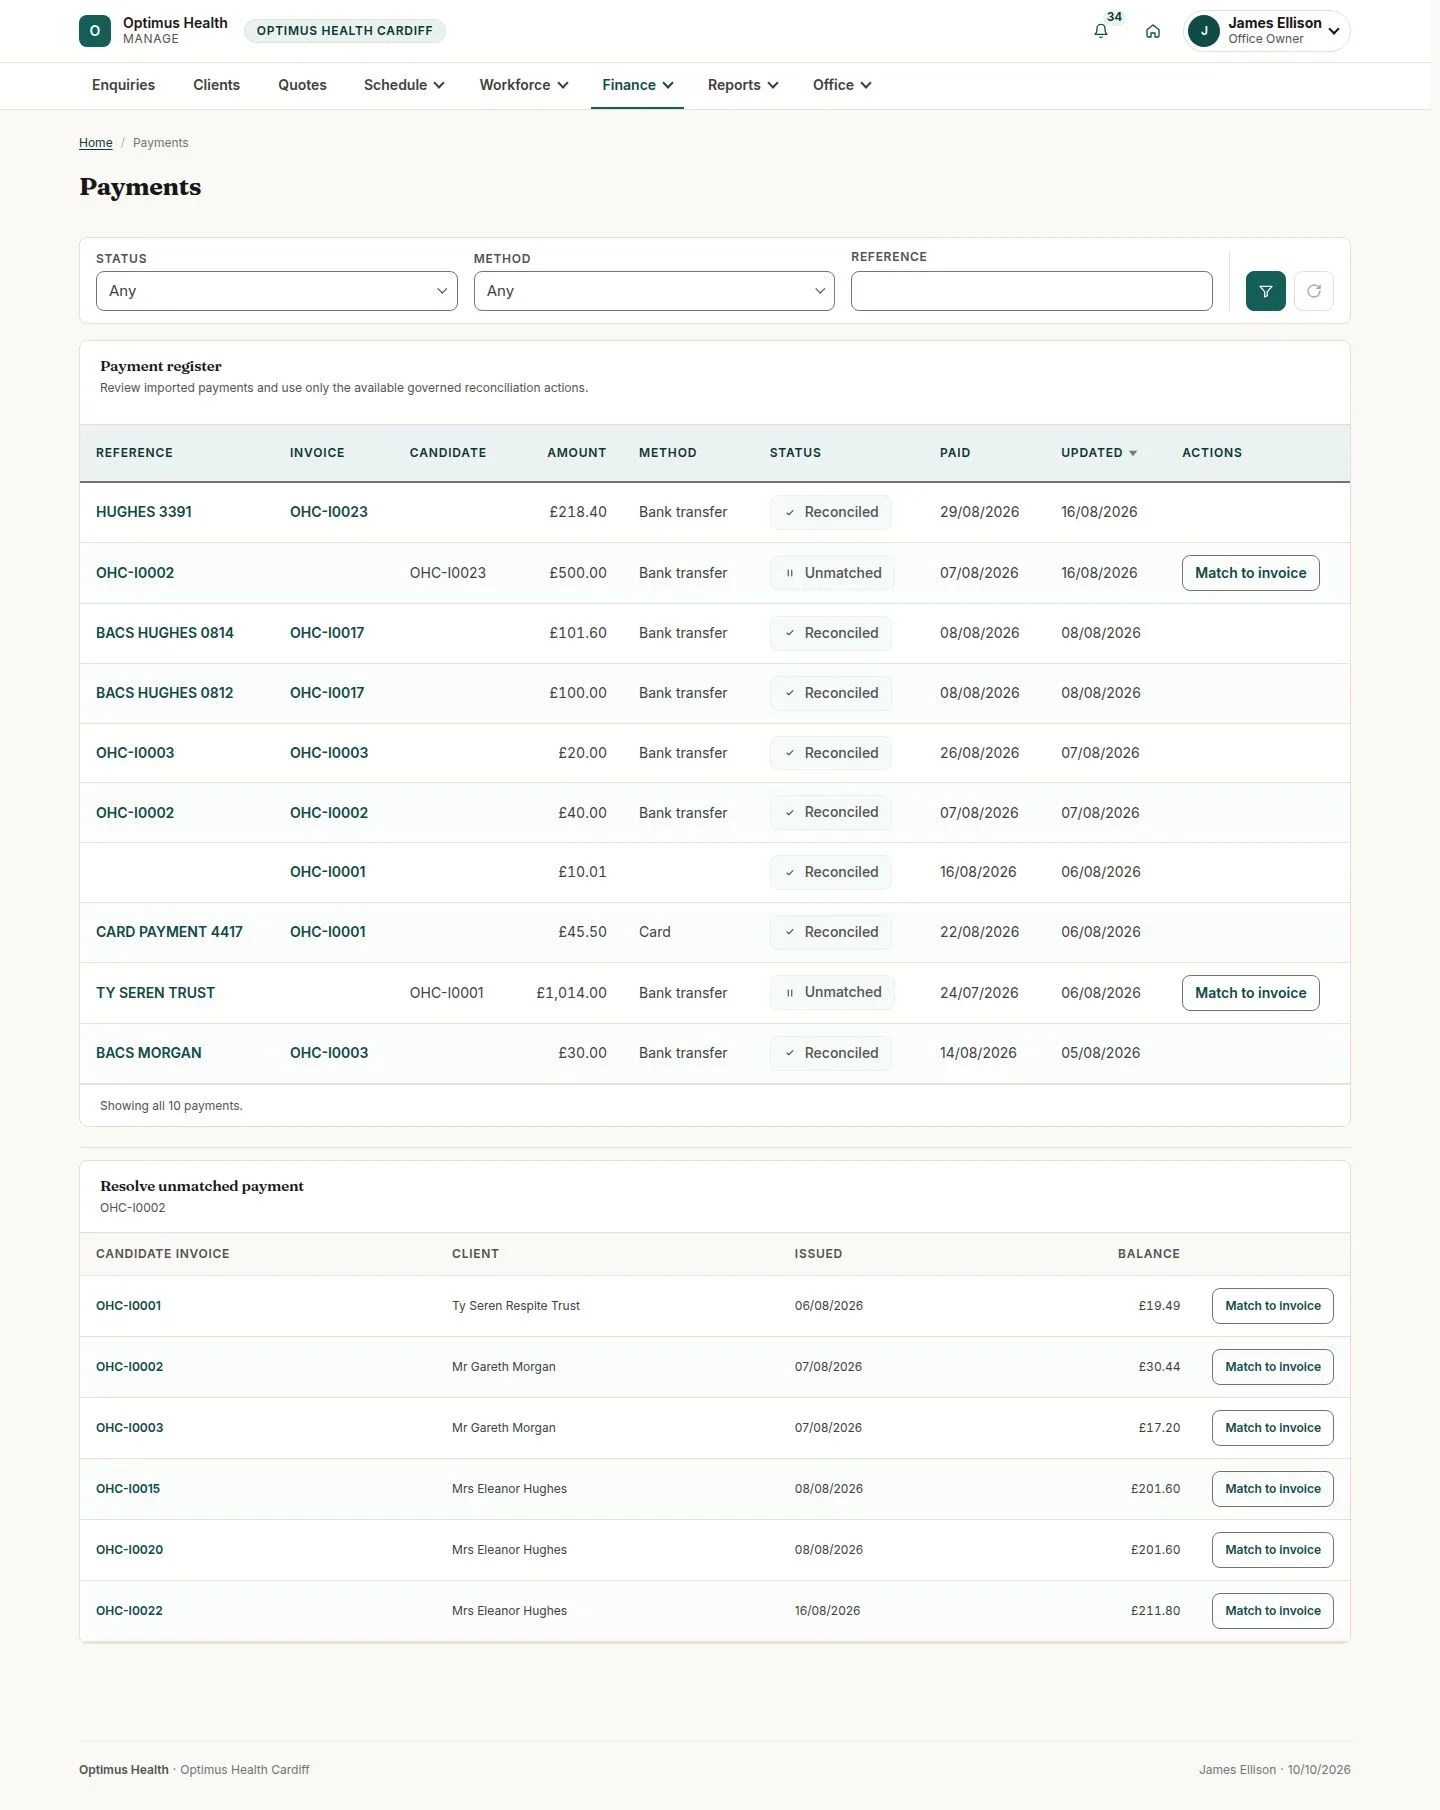1440x1810 pixels.
Task: Click the Reconciled status of HUGHES 3391
Action: tap(830, 512)
